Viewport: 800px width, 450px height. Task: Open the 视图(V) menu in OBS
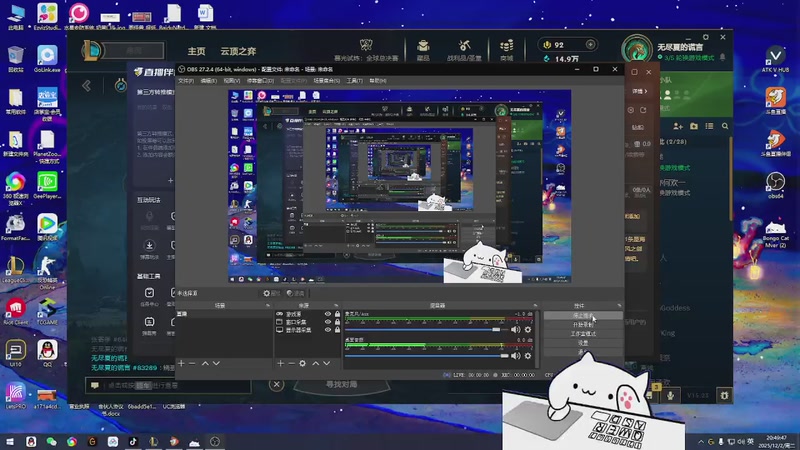231,81
